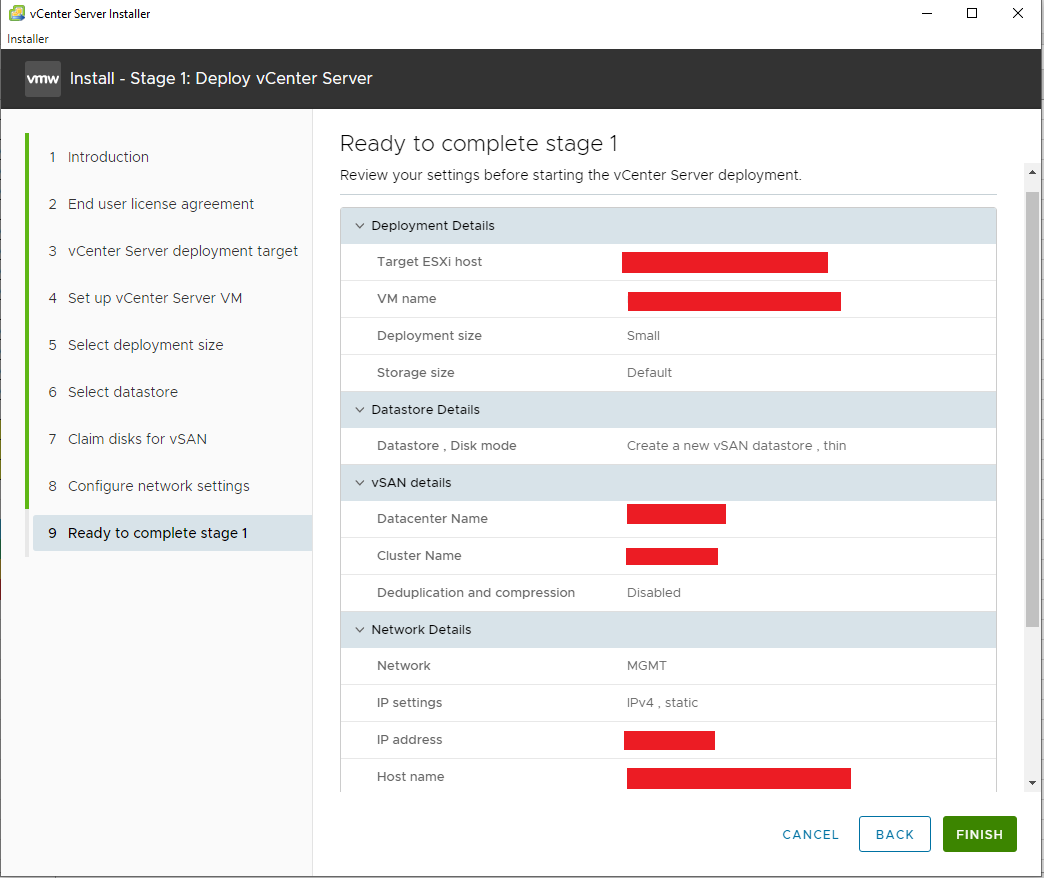Click the VM name label
This screenshot has height=878, width=1044.
coord(407,299)
